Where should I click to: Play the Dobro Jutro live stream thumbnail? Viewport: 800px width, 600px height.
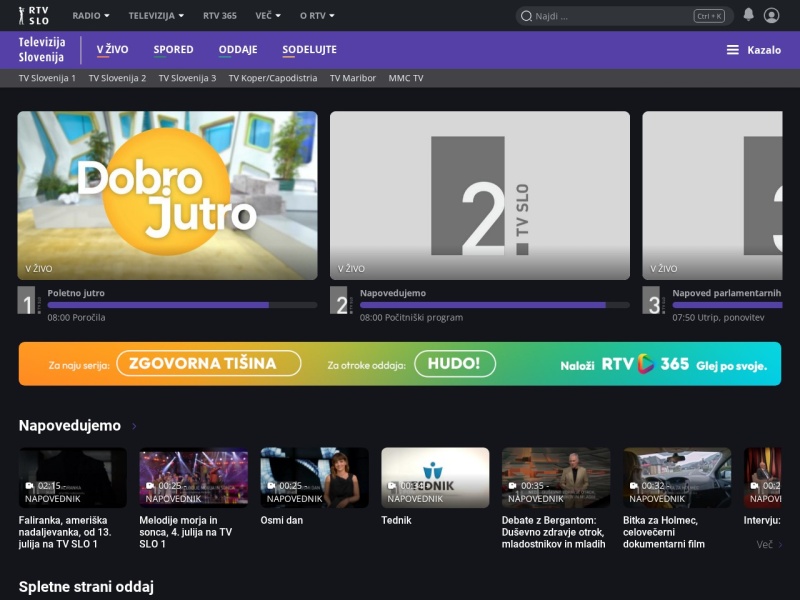(x=167, y=195)
